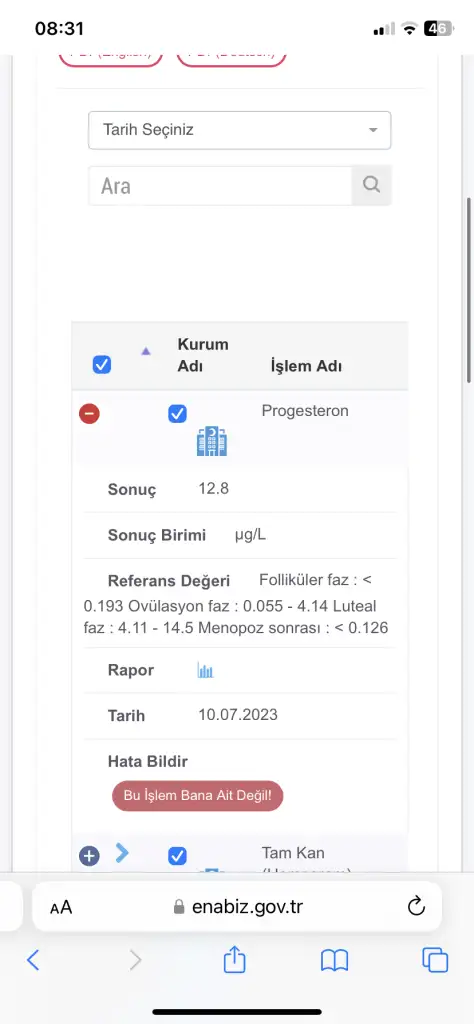Click the hospital building icon for Progesteron
Viewport: 474px width, 1024px height.
pyautogui.click(x=212, y=441)
